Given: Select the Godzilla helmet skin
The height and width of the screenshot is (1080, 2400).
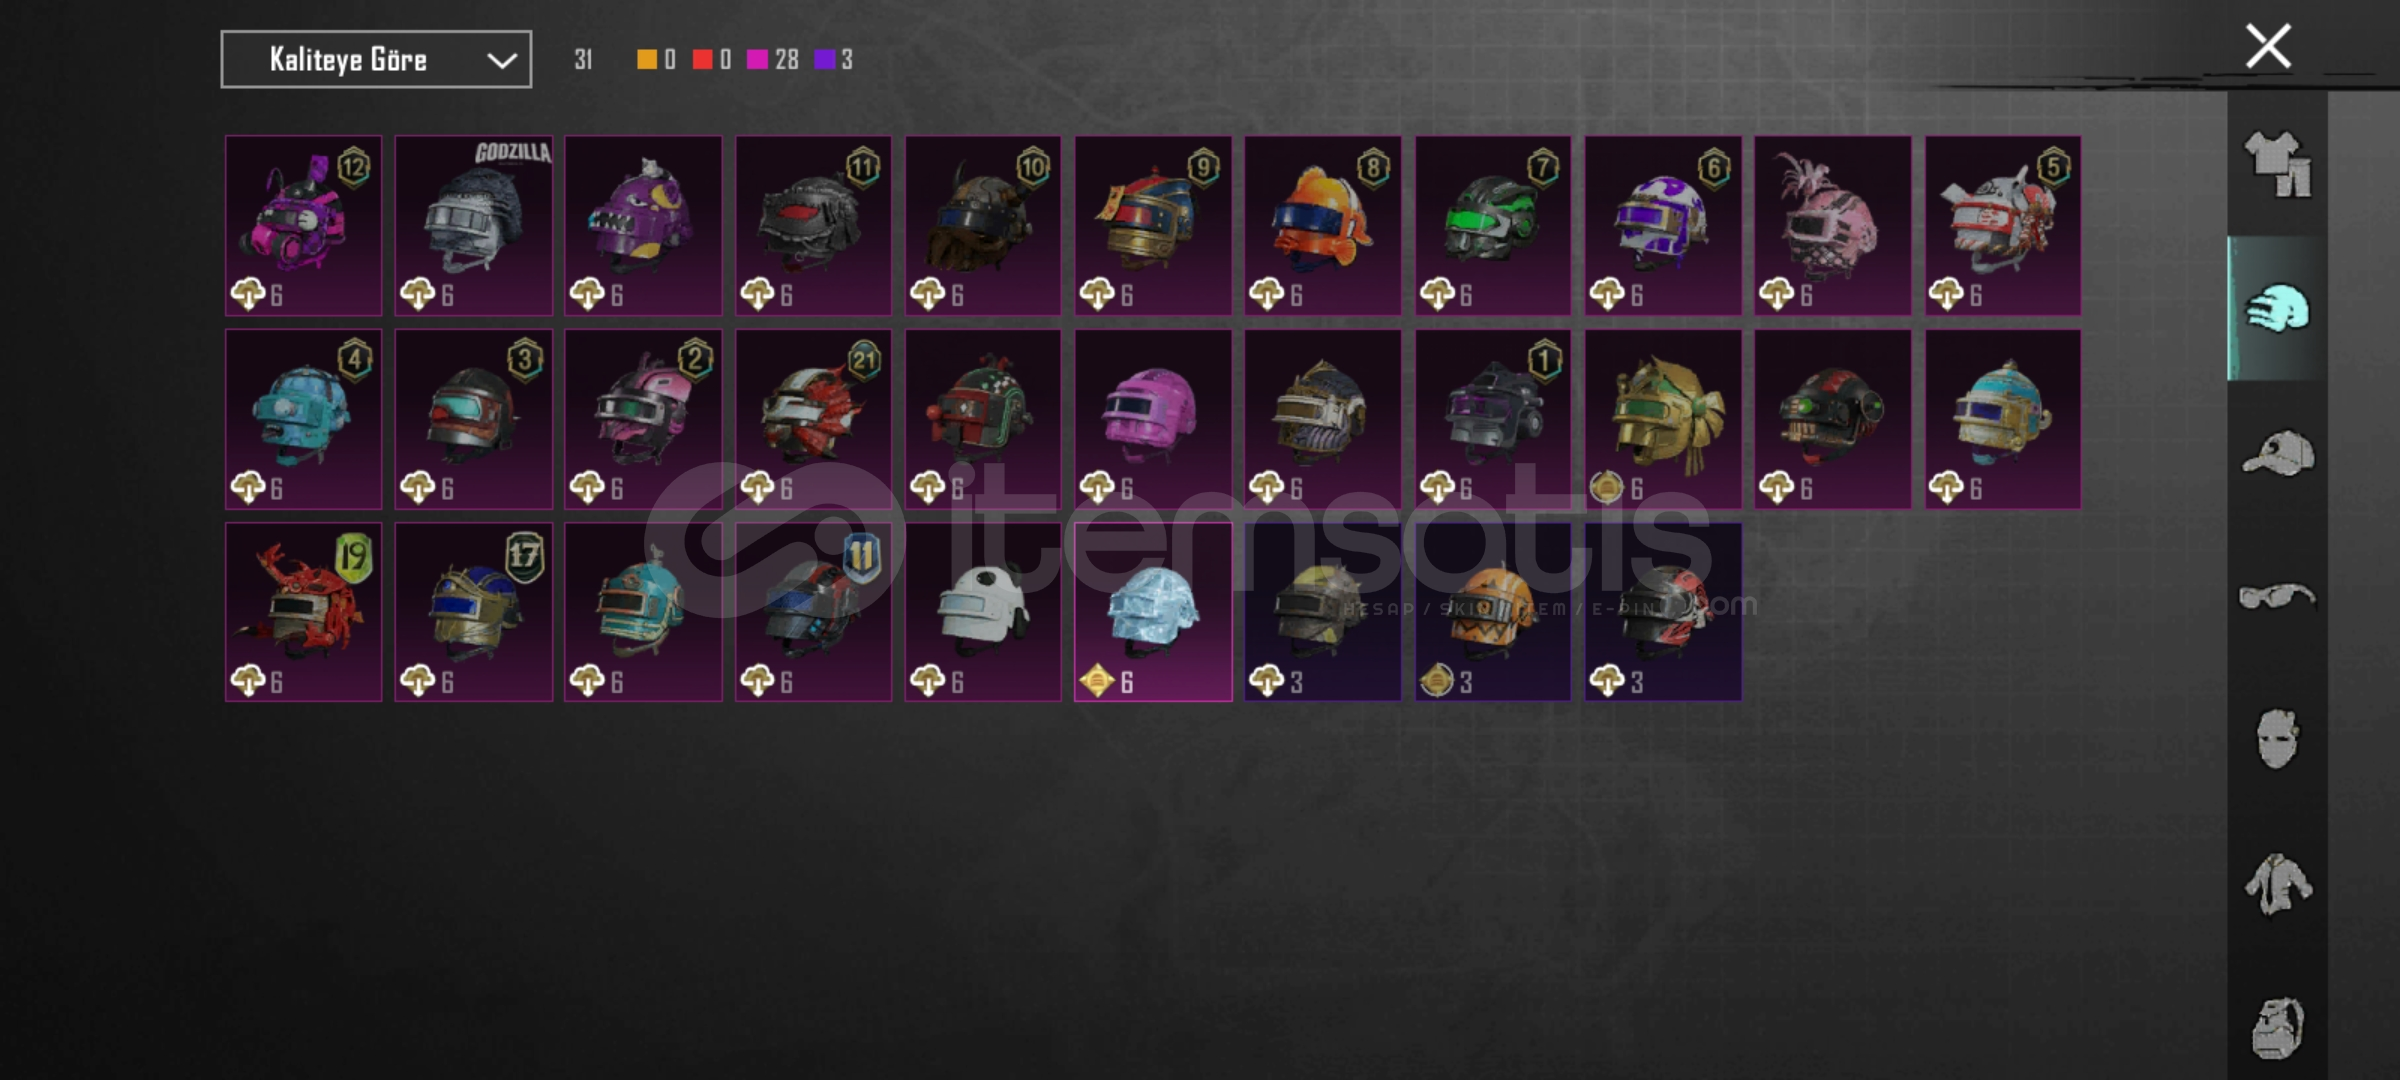Looking at the screenshot, I should 473,226.
